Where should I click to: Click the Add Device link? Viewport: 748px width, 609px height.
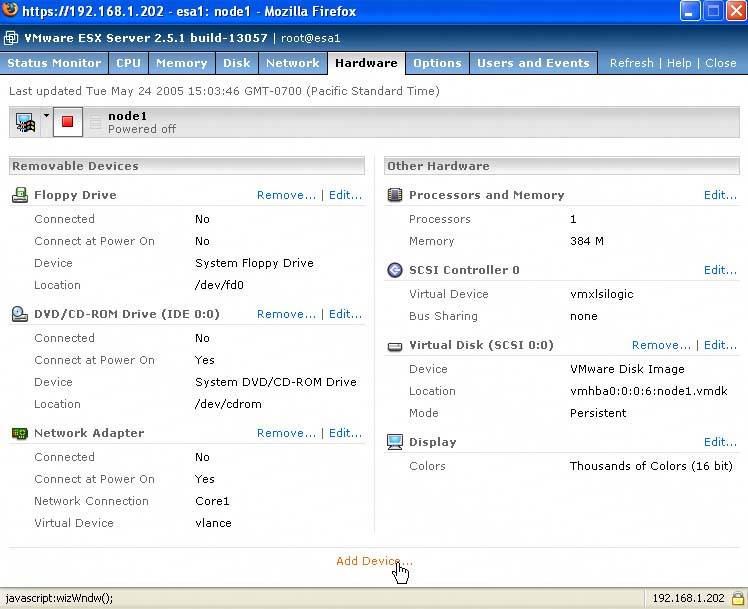[x=373, y=561]
